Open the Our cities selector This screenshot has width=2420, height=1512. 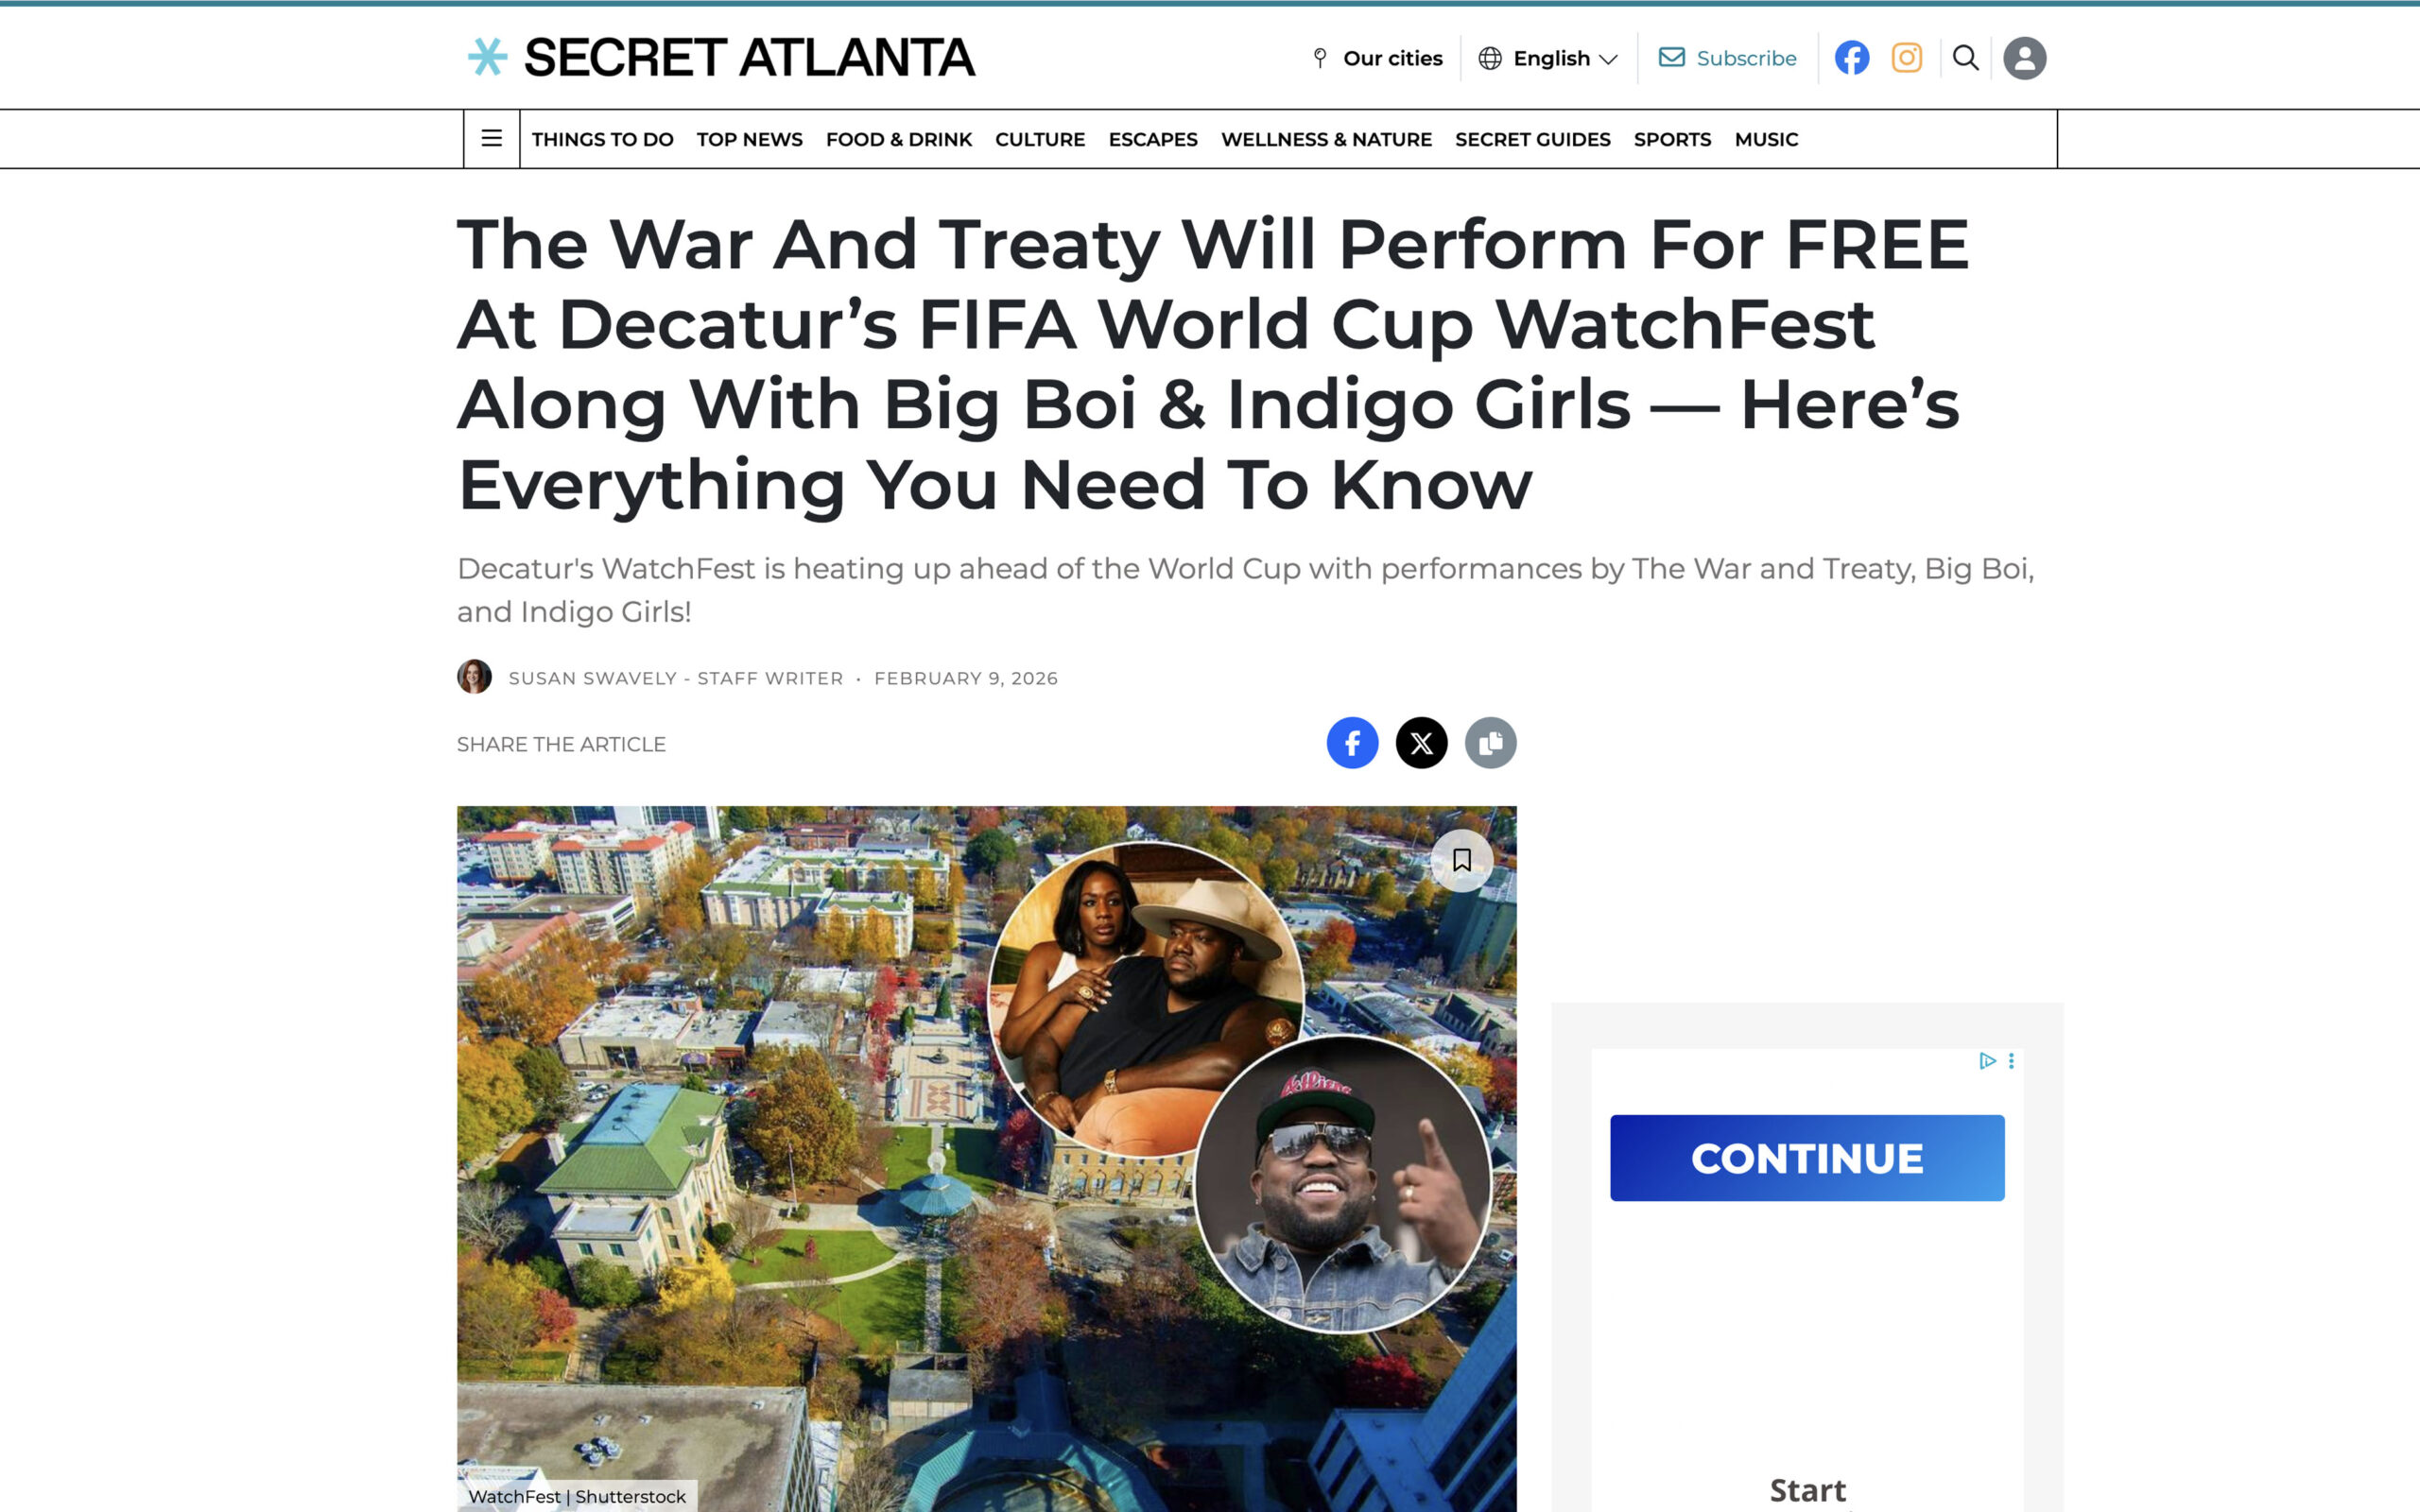click(x=1377, y=58)
